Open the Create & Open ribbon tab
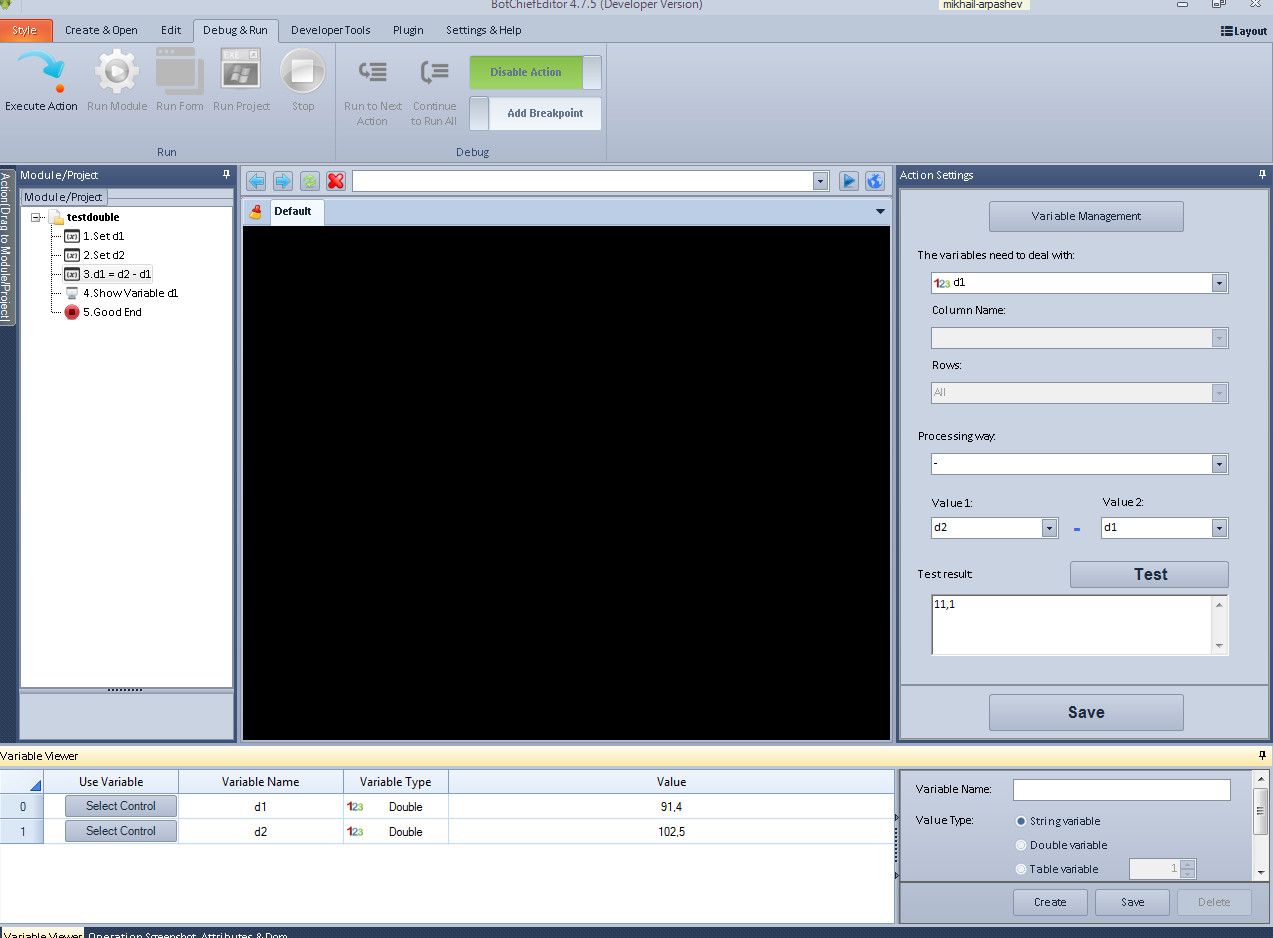This screenshot has height=938, width=1273. 101,30
